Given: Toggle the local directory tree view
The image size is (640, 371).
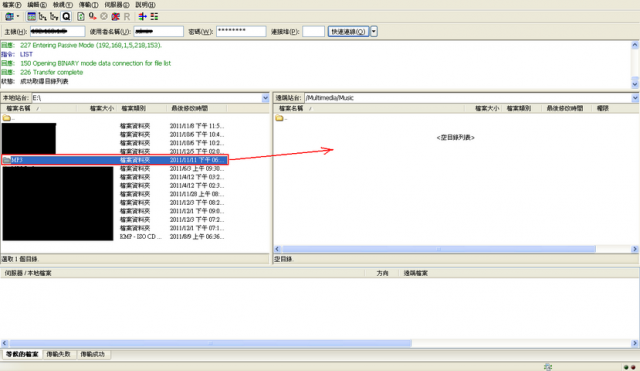Looking at the screenshot, I should point(42,17).
